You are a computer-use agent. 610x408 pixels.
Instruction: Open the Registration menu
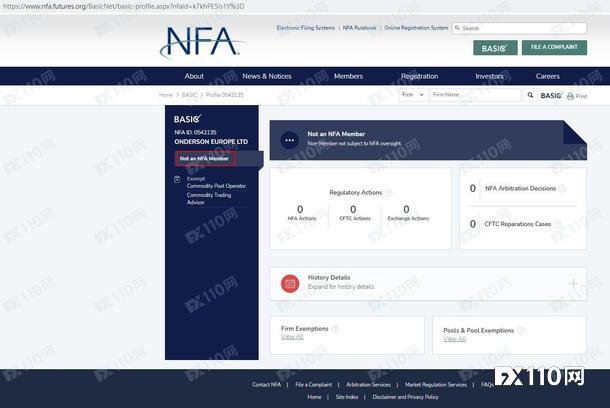(419, 76)
